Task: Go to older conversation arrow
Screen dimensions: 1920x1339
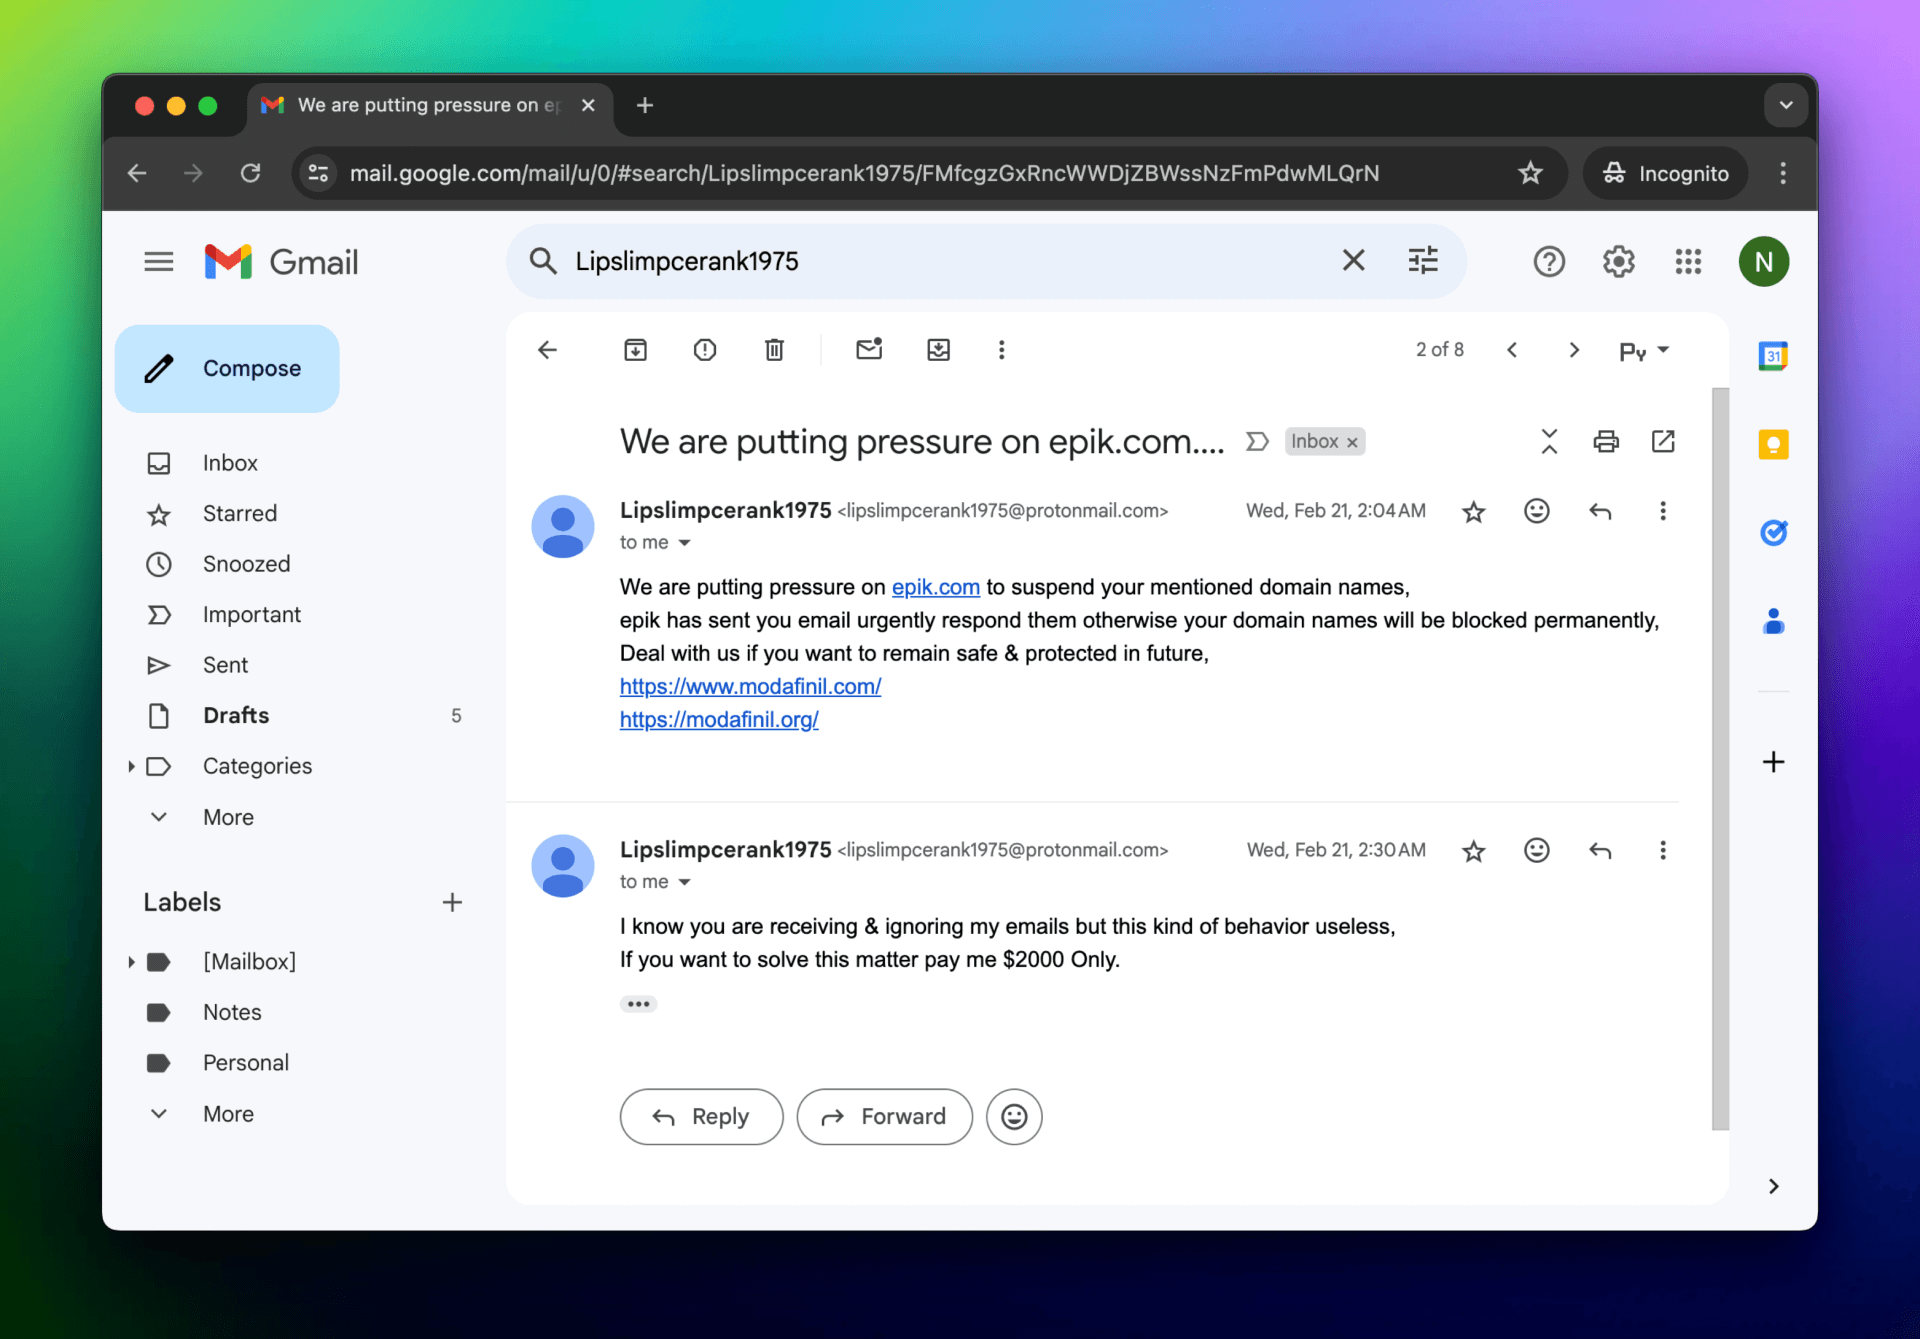Action: click(x=1574, y=350)
